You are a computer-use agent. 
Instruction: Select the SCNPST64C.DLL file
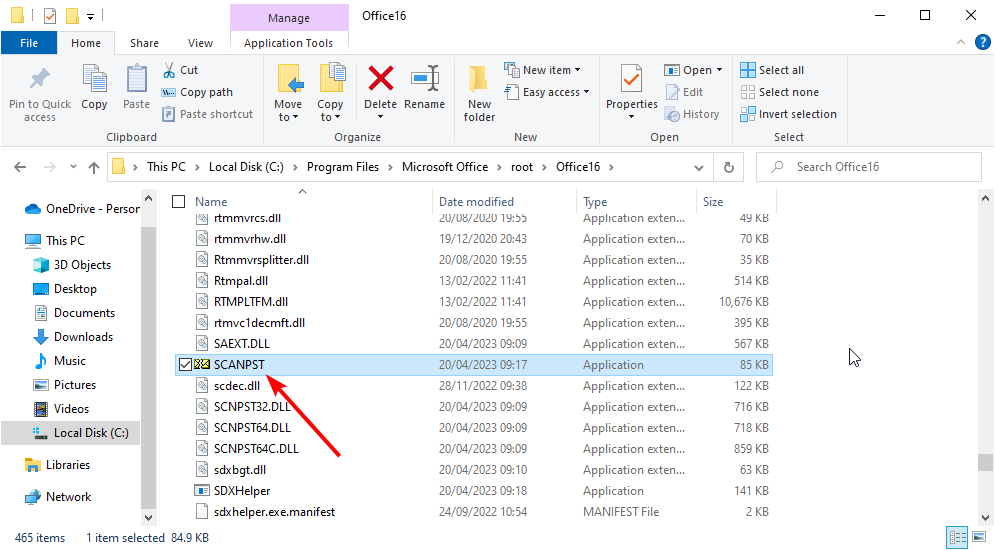point(256,449)
